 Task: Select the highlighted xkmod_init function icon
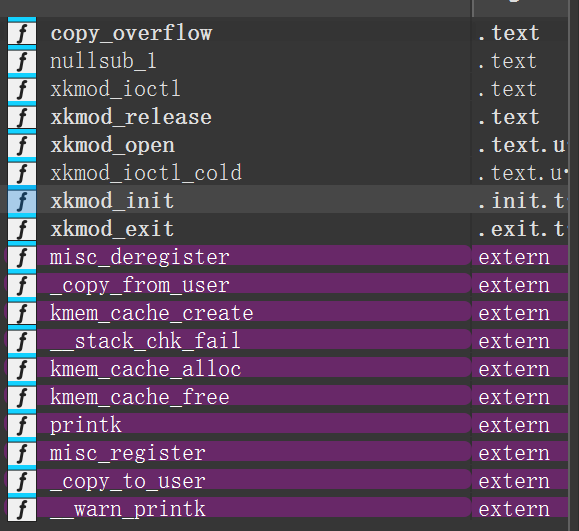tap(22, 201)
